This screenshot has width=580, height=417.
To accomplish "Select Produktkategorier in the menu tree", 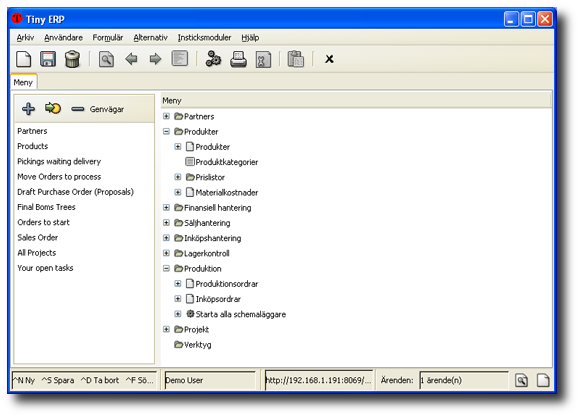I will 226,162.
